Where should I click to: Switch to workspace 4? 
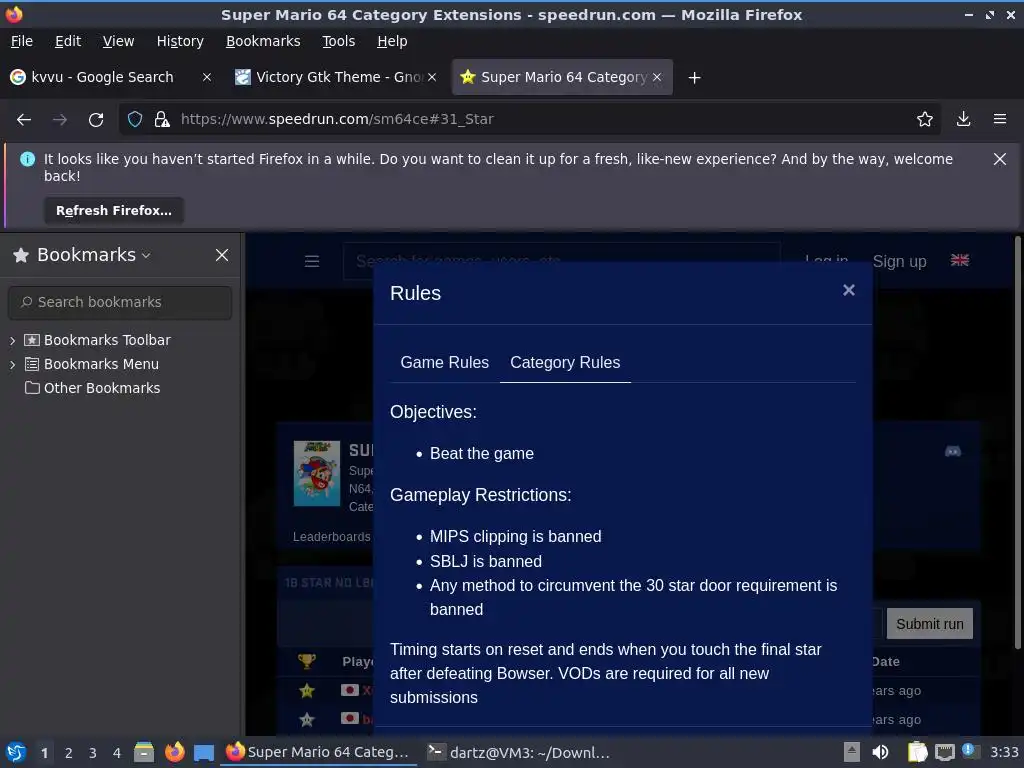coord(117,753)
